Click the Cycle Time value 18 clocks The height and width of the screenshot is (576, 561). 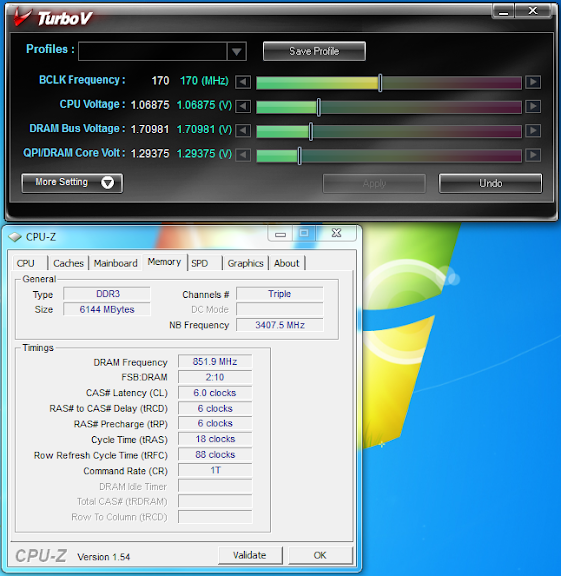click(x=215, y=439)
